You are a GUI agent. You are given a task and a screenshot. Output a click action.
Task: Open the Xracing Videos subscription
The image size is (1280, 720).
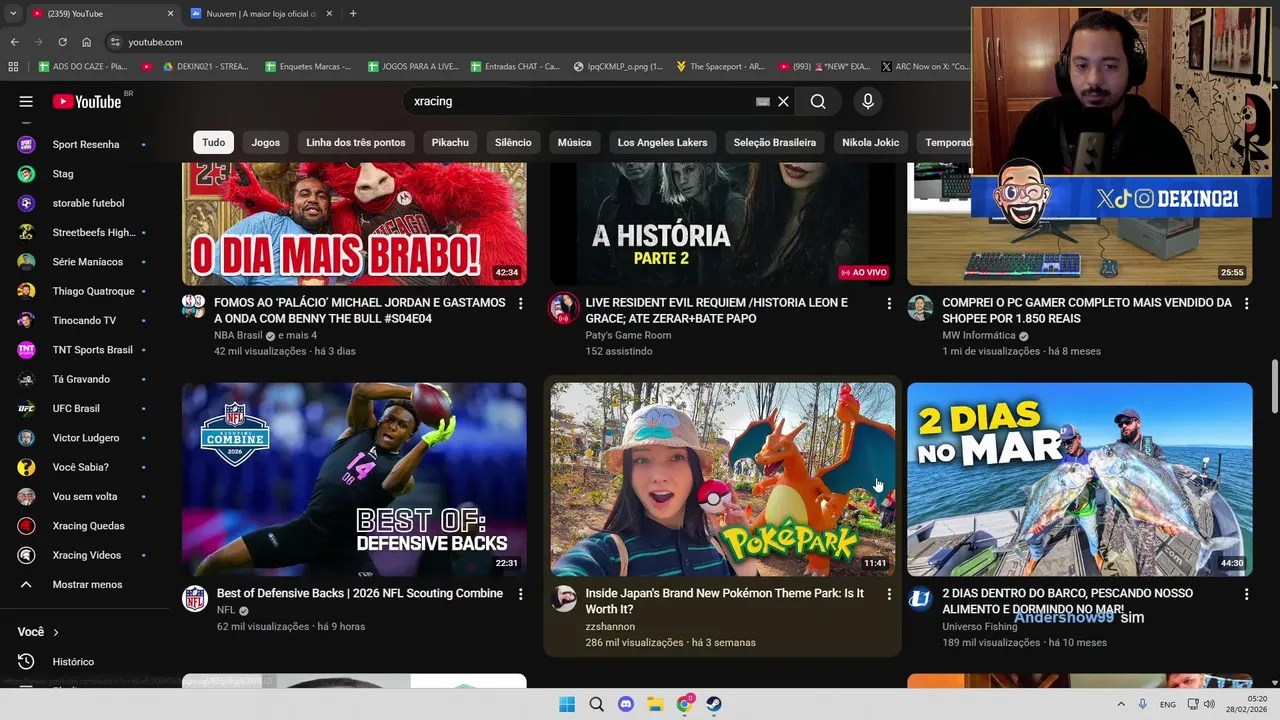pos(85,555)
